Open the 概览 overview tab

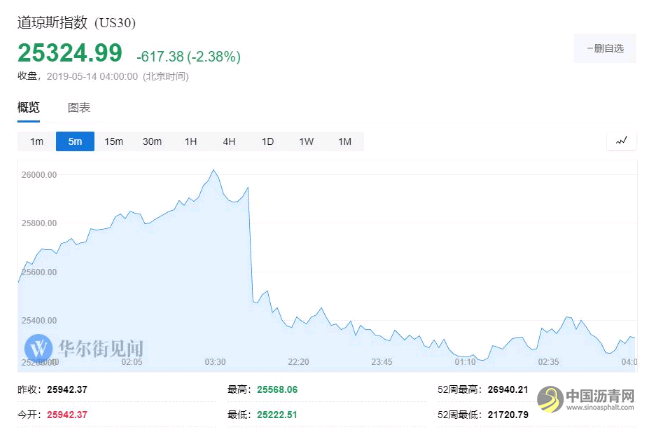click(28, 108)
